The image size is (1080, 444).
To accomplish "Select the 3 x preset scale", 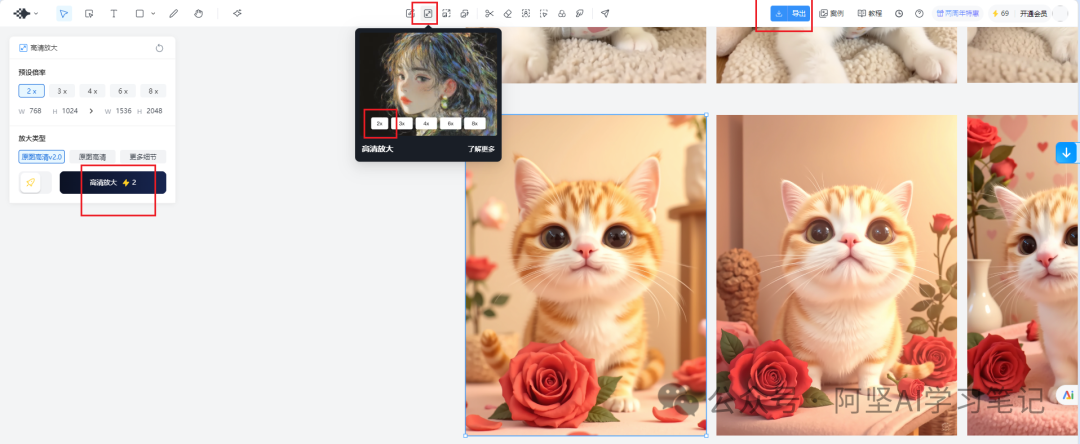I will click(x=62, y=91).
